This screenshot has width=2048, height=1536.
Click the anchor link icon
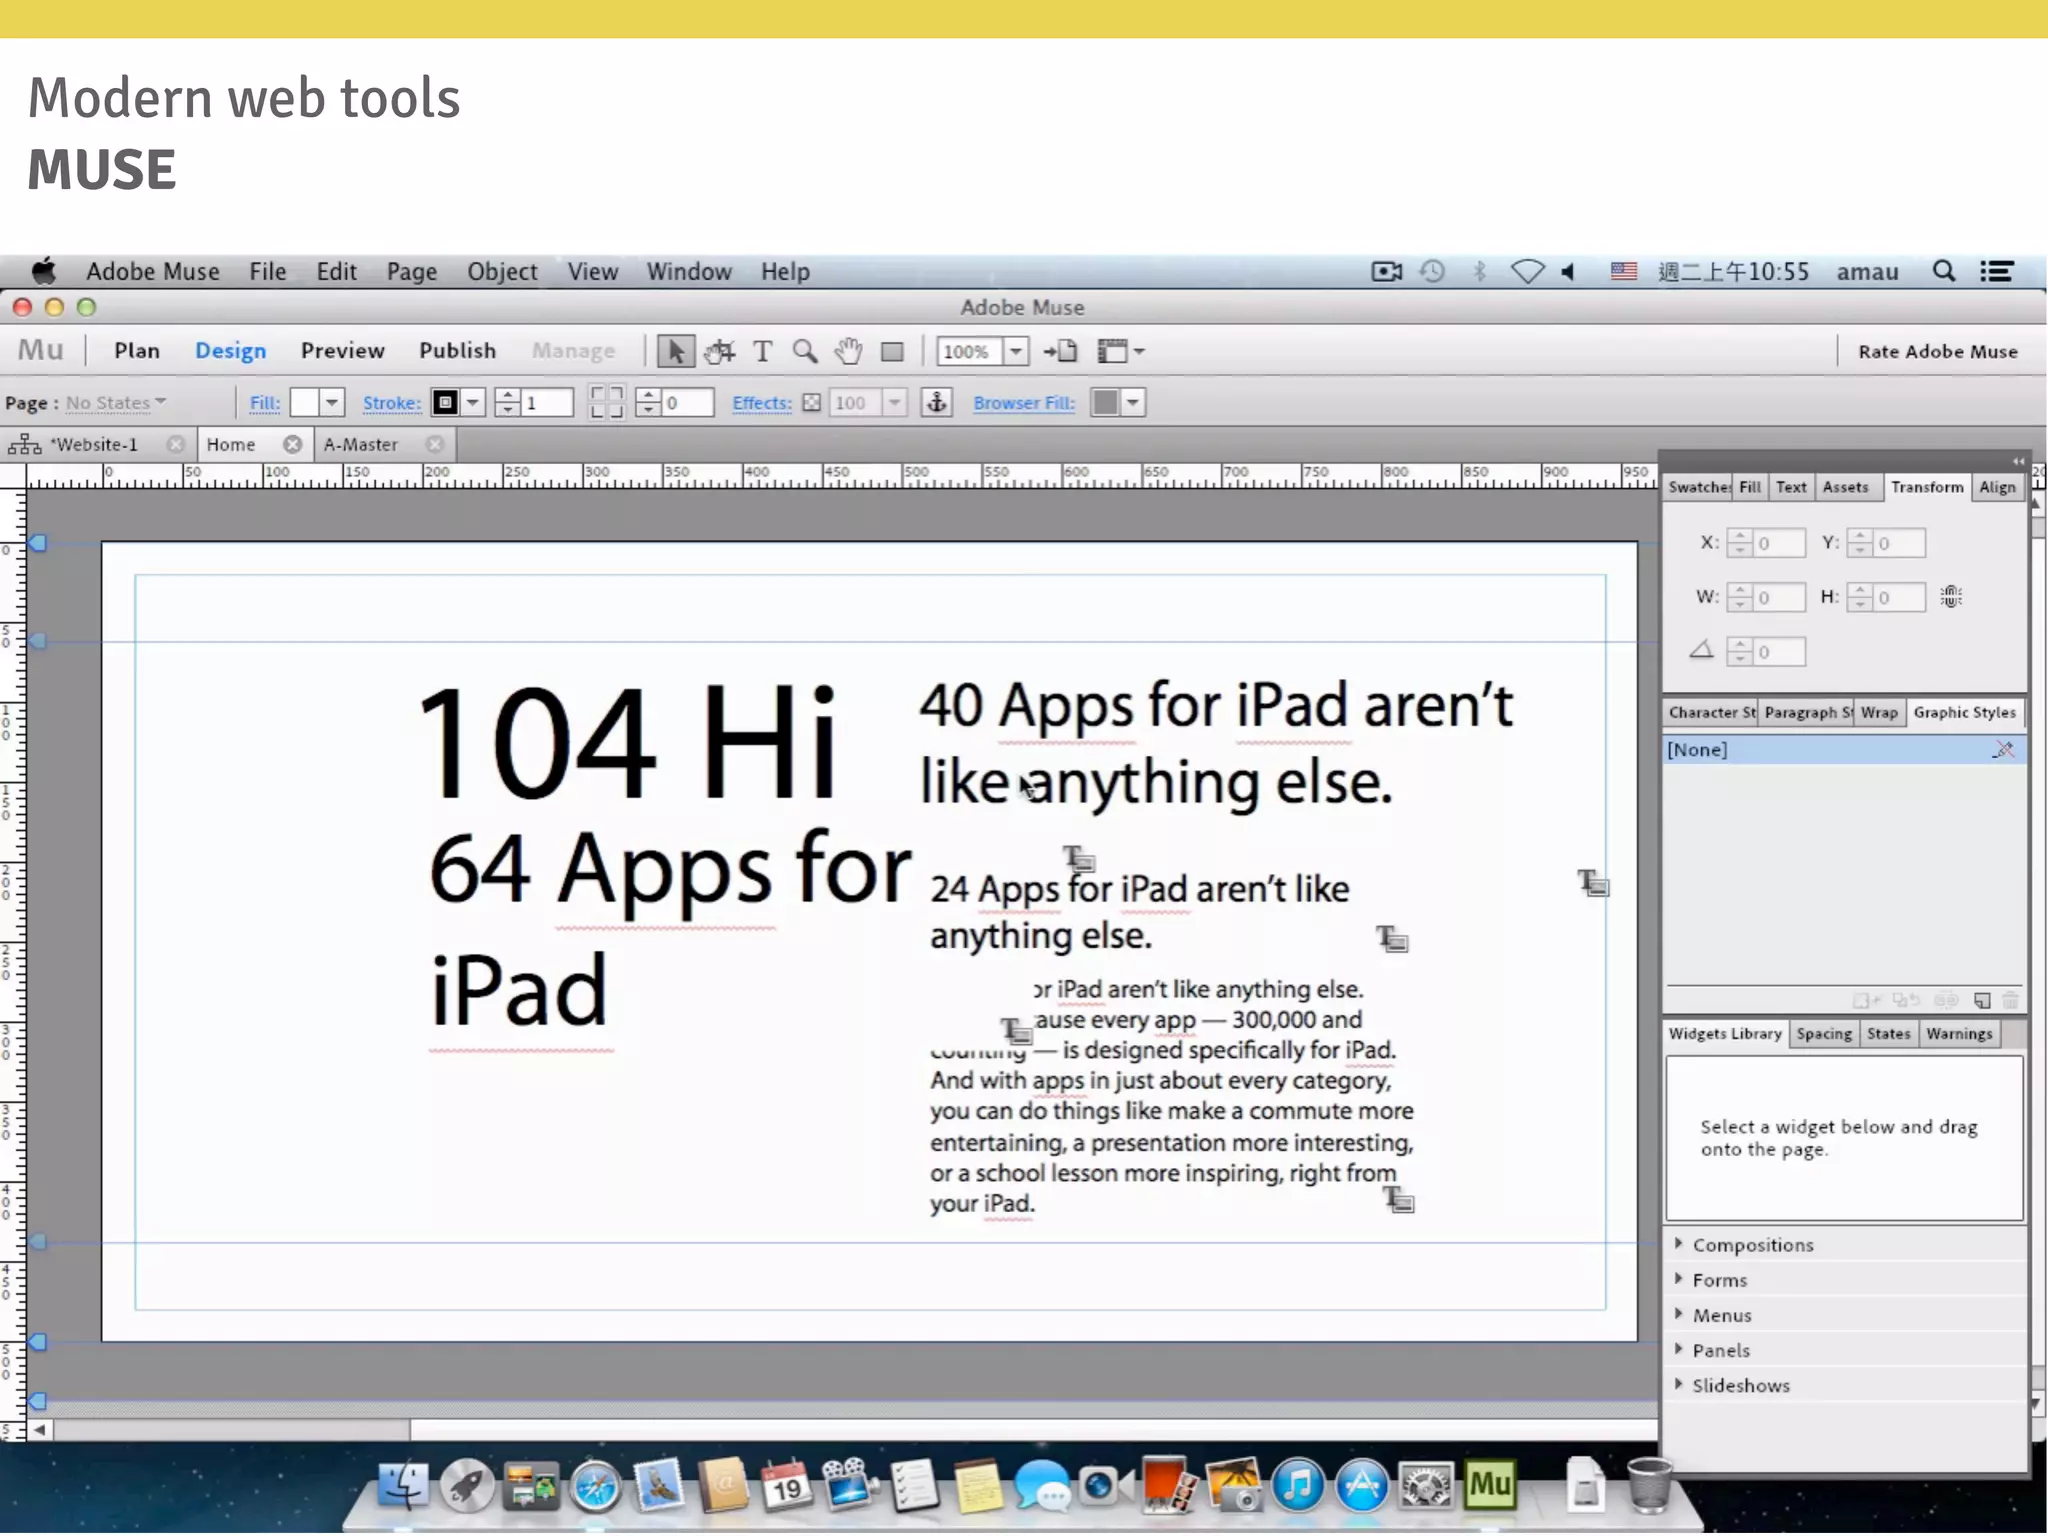tap(936, 403)
